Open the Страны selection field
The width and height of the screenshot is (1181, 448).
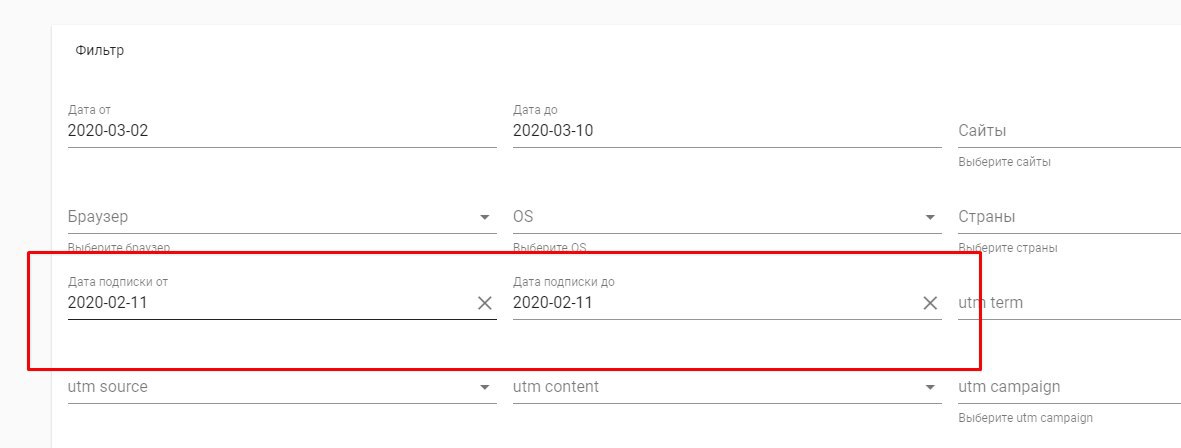(1070, 217)
